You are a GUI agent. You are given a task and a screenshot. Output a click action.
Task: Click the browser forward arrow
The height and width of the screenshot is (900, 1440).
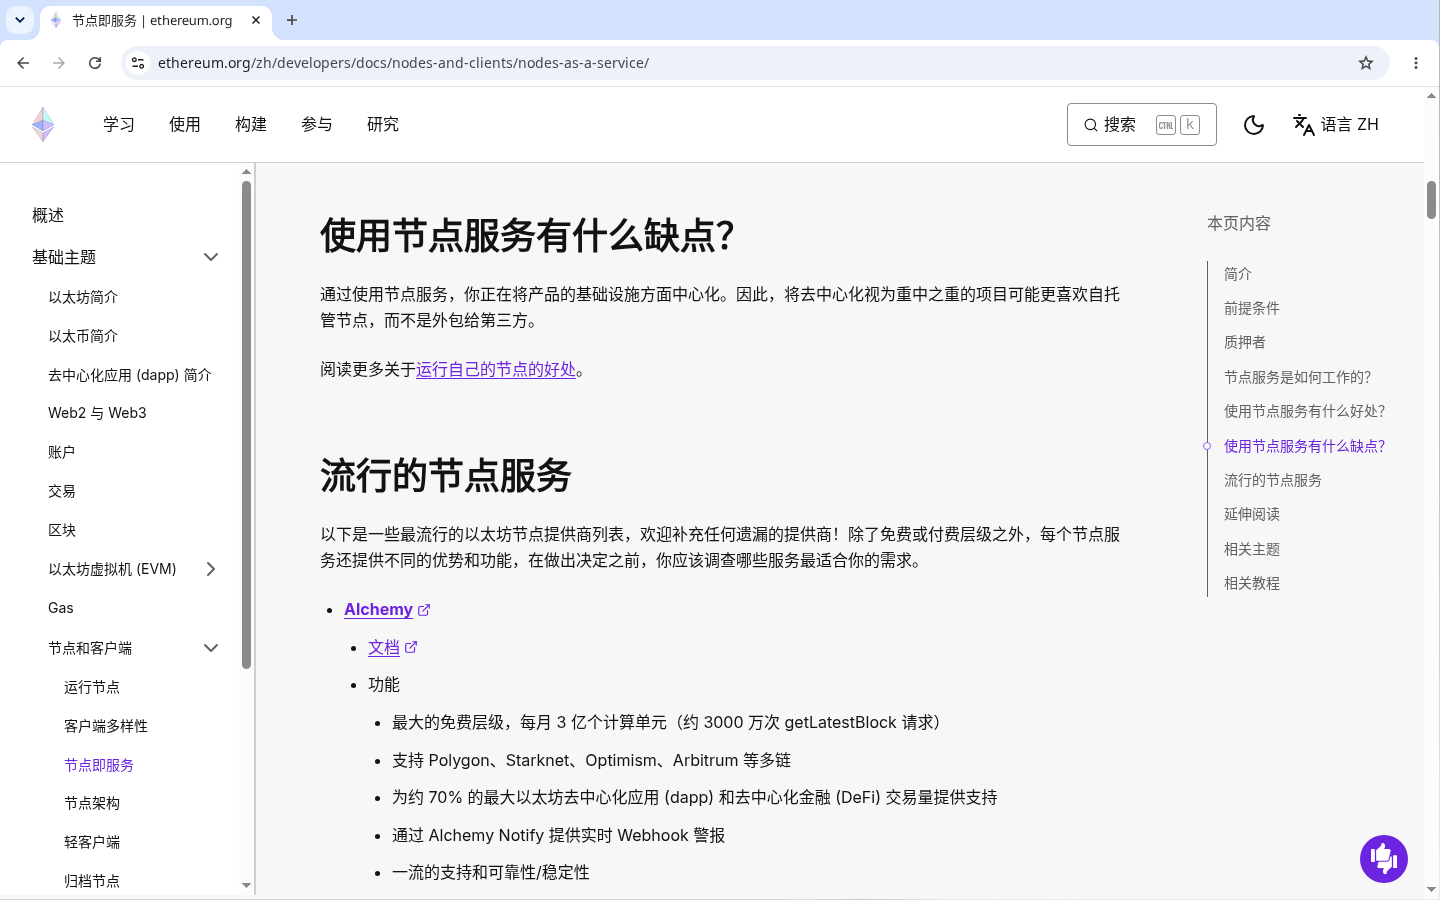[x=59, y=63]
